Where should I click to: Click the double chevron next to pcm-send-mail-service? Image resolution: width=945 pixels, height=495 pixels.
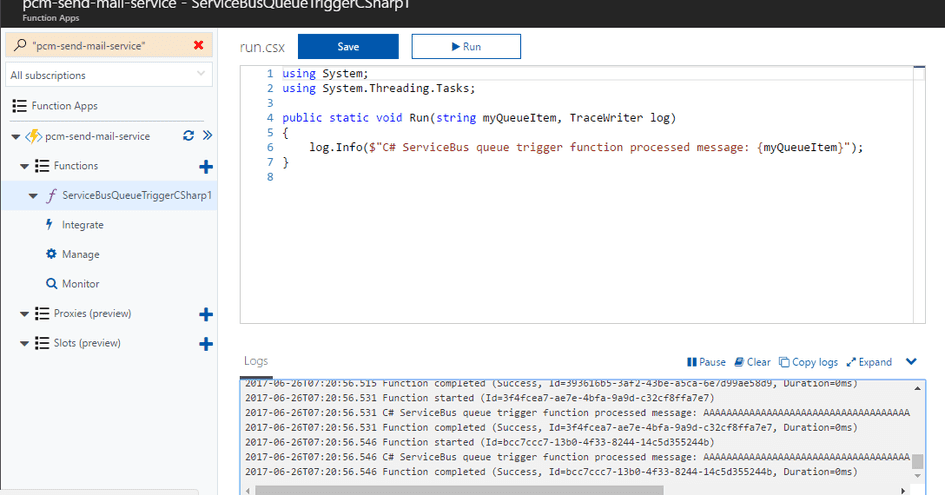pos(207,136)
